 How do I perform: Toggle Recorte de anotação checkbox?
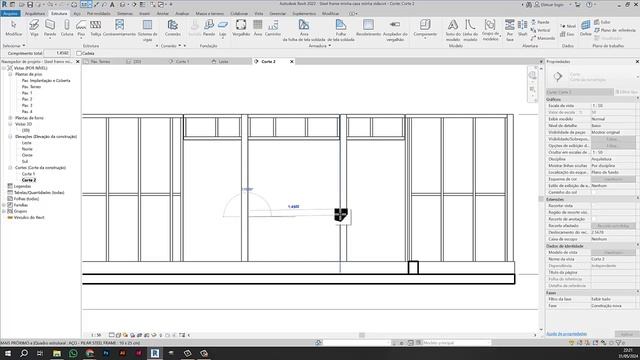[x=594, y=219]
